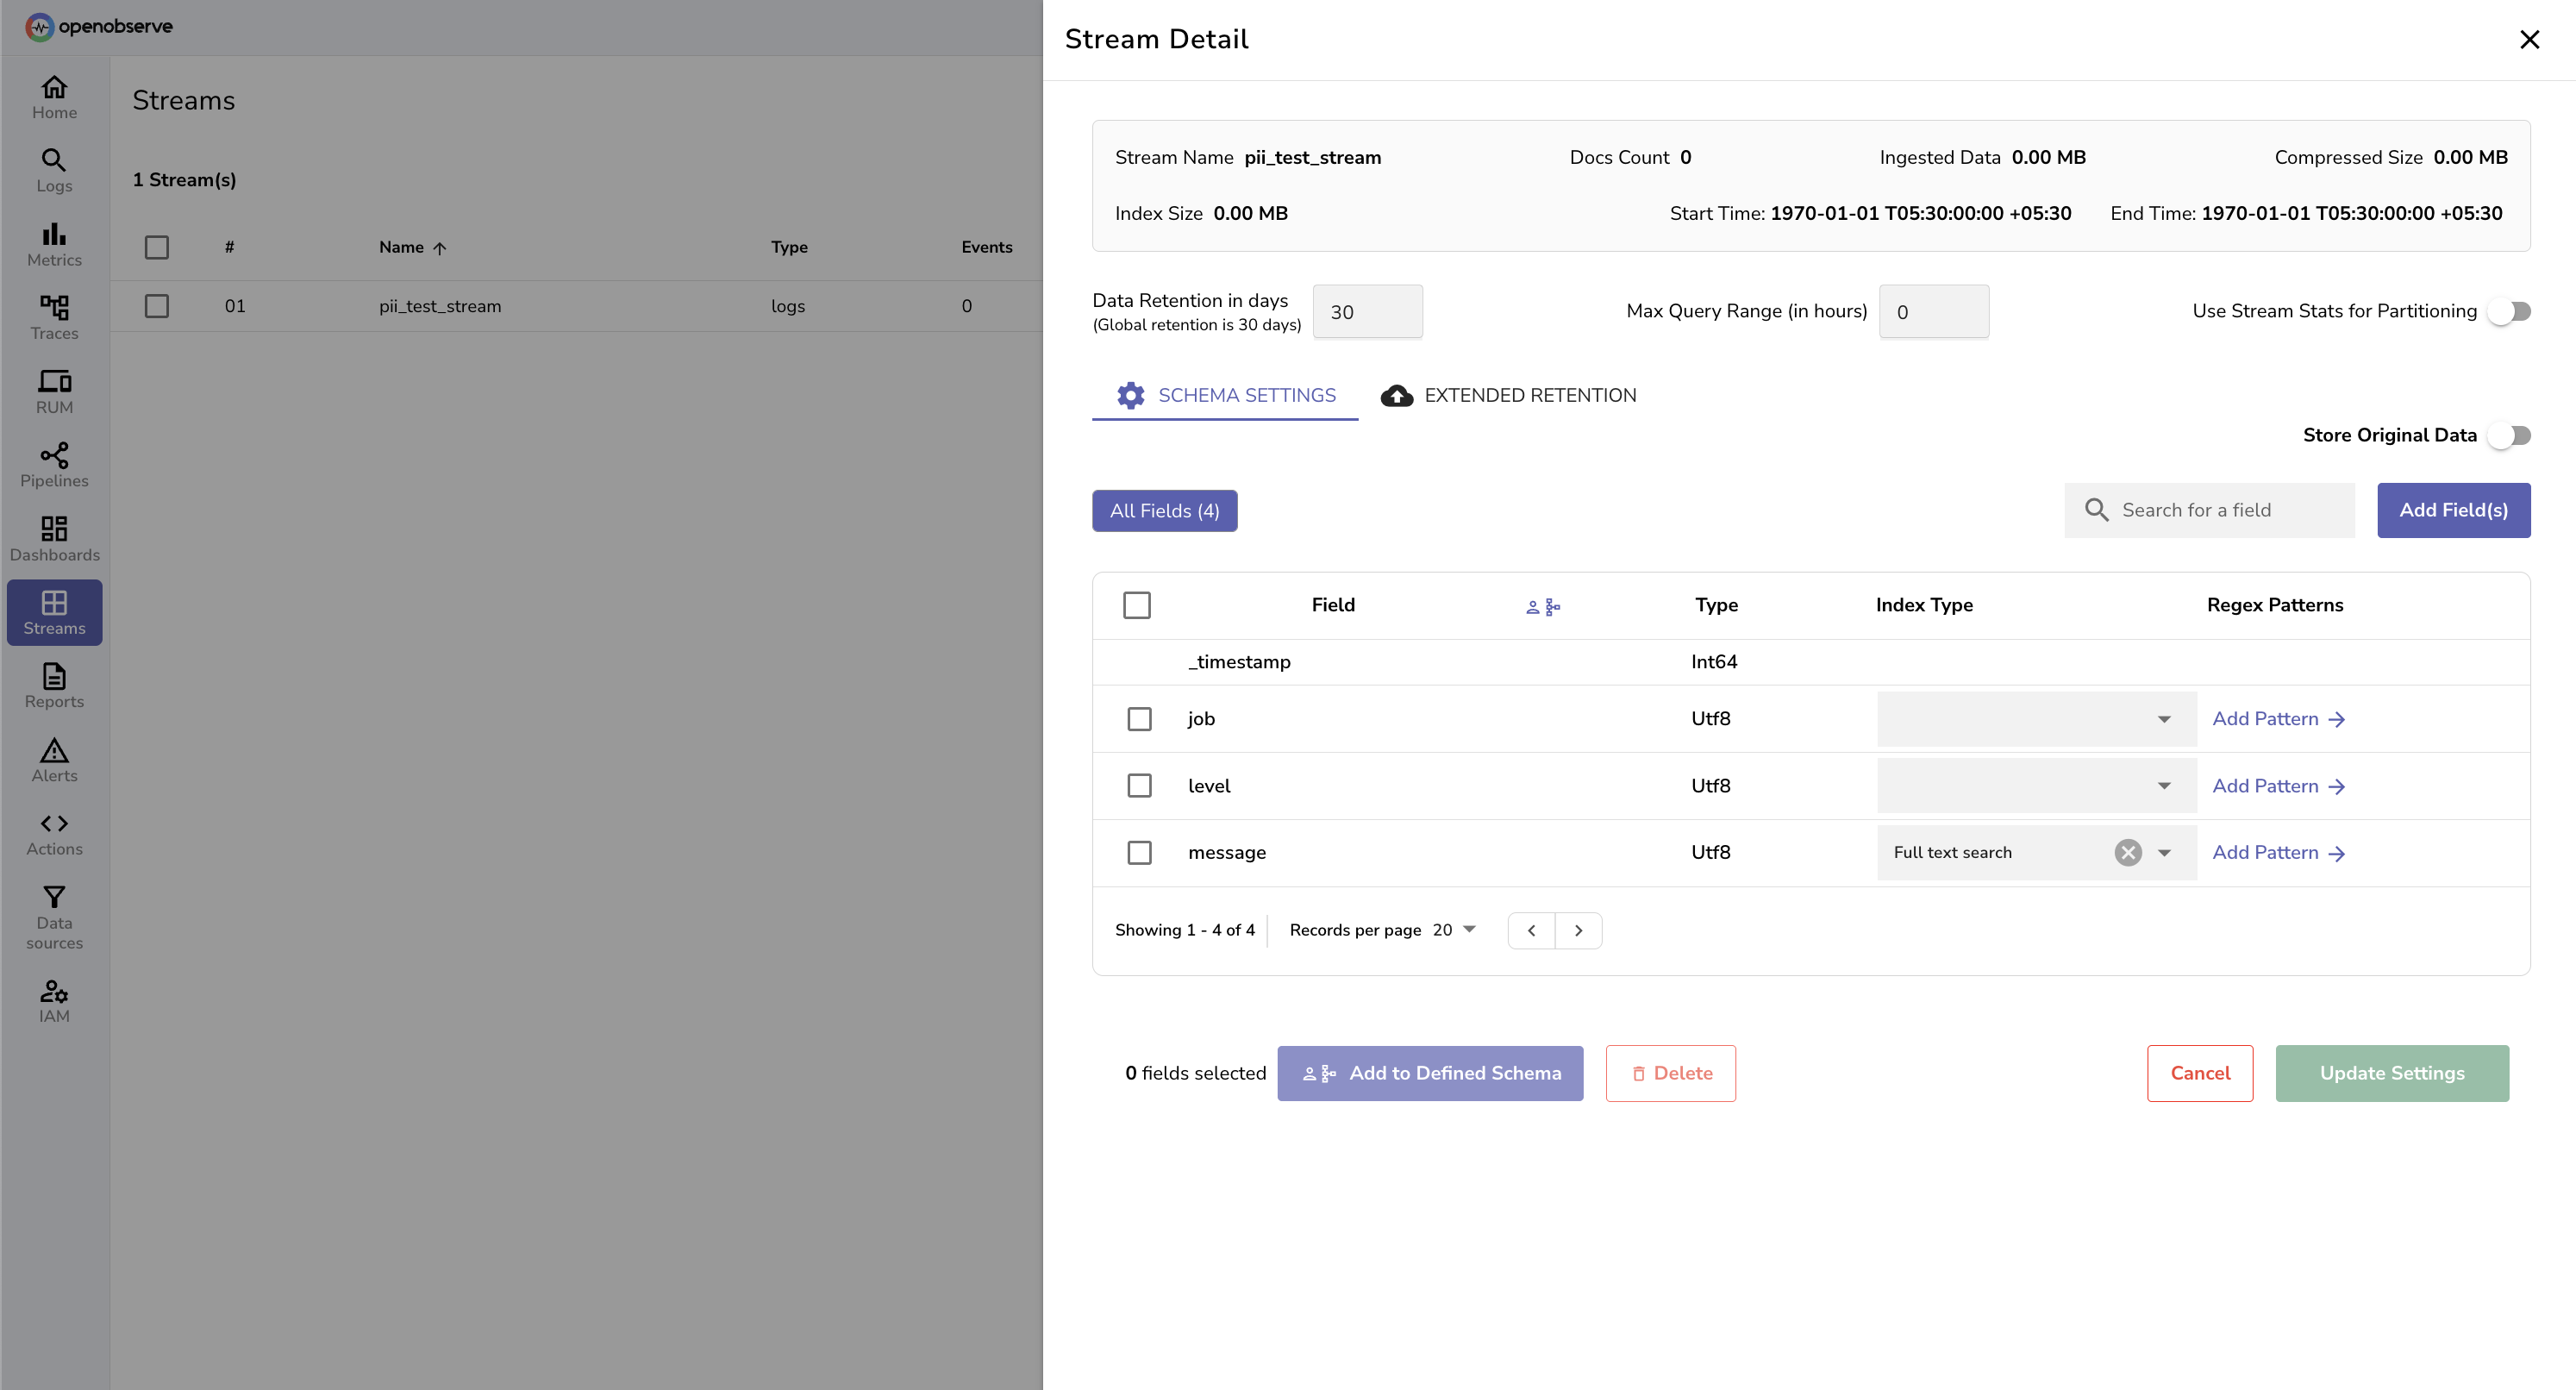
Task: Go to previous page of fields
Action: [1531, 930]
